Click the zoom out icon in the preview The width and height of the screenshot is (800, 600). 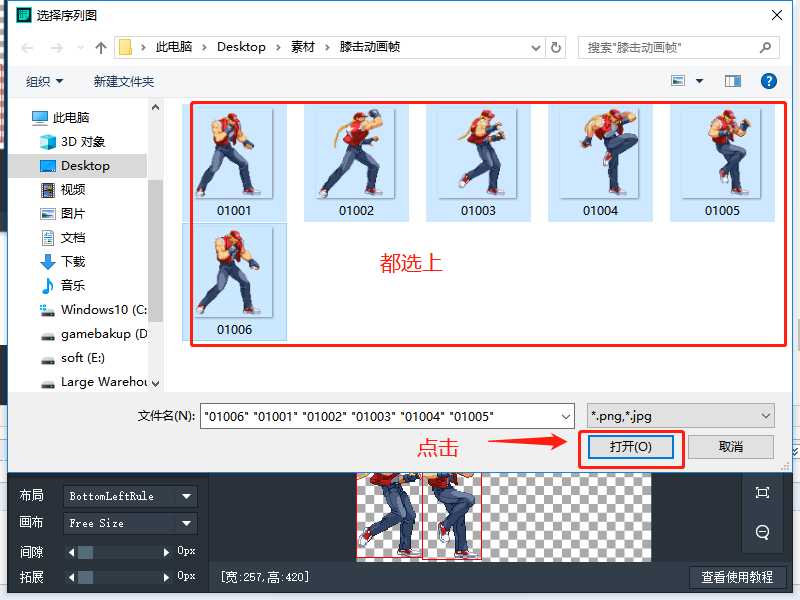[762, 532]
